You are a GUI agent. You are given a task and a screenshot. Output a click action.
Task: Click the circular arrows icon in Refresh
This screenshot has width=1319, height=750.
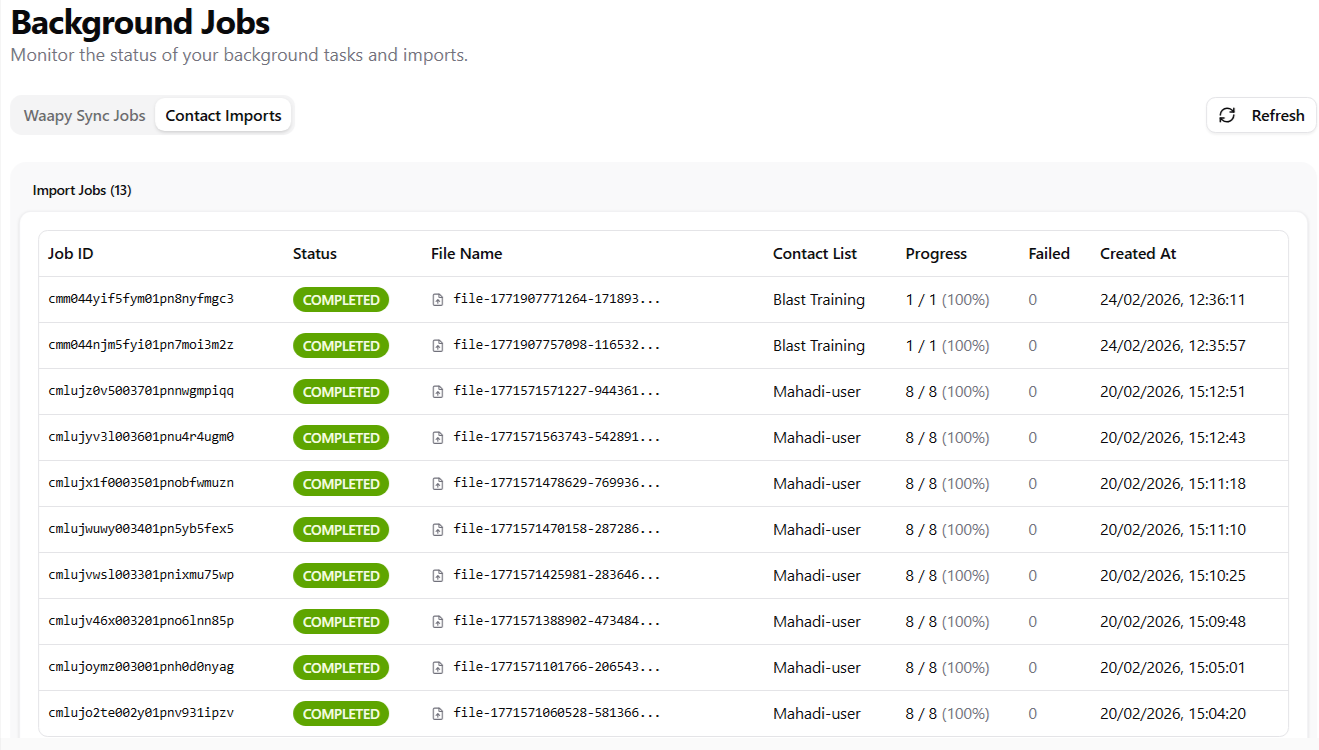tap(1227, 116)
